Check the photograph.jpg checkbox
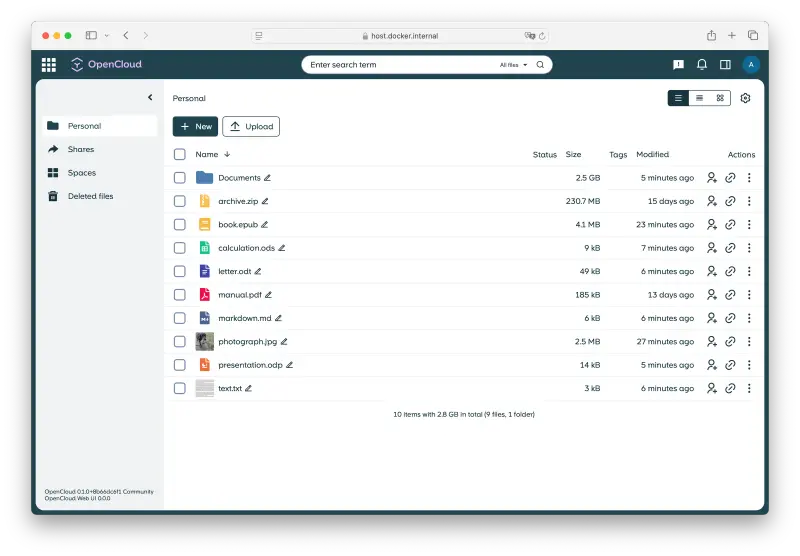 (x=180, y=341)
